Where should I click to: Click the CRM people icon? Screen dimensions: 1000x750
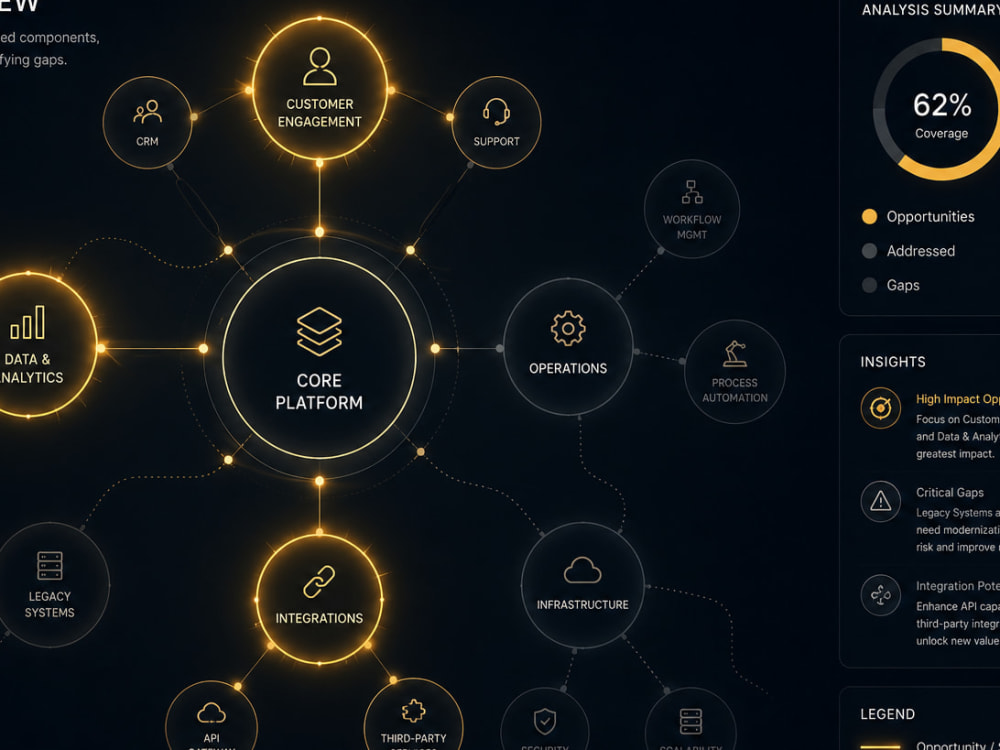click(x=147, y=112)
